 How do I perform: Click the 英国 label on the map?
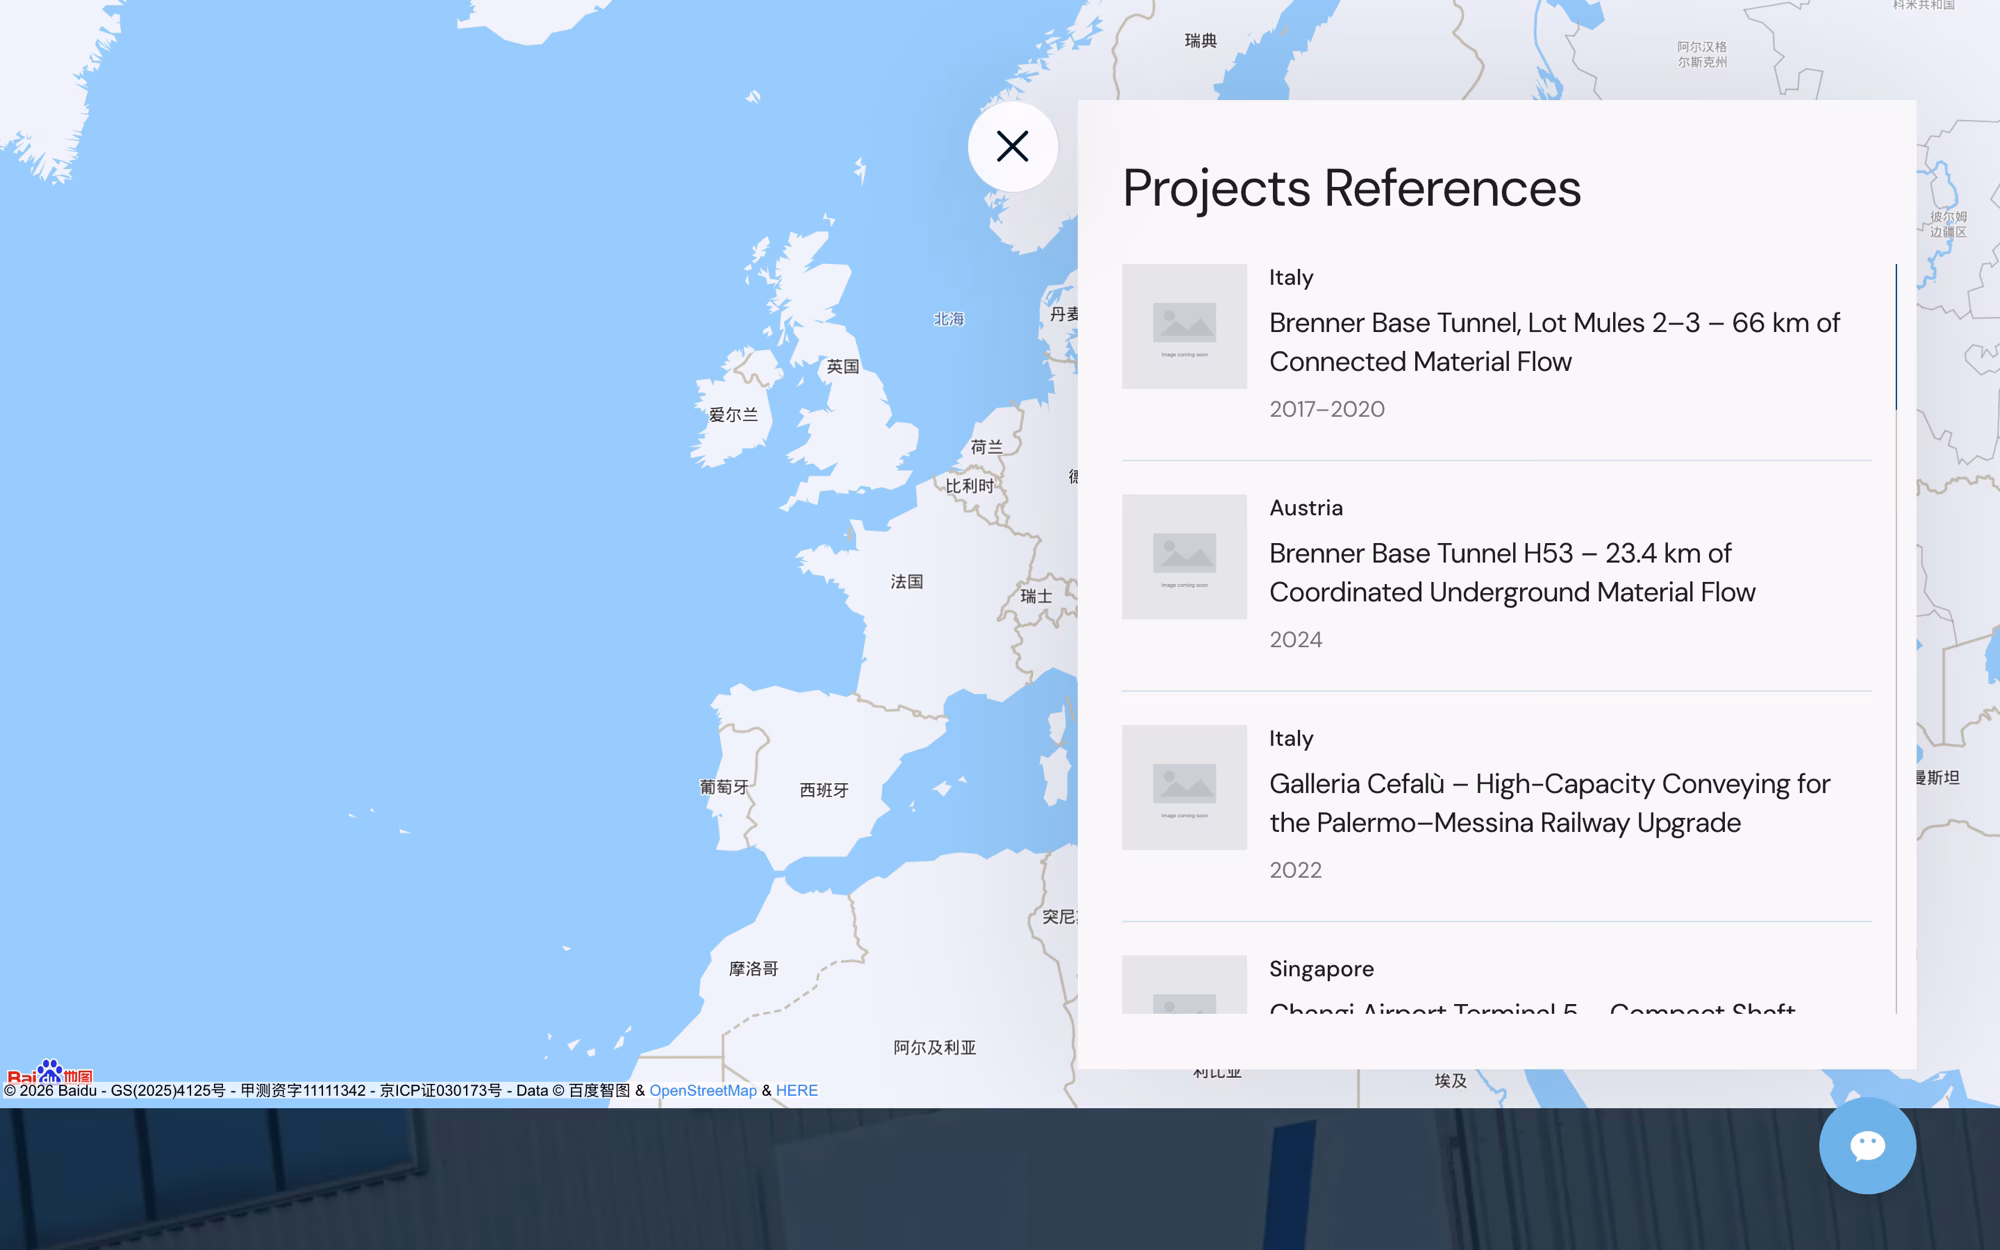click(843, 366)
